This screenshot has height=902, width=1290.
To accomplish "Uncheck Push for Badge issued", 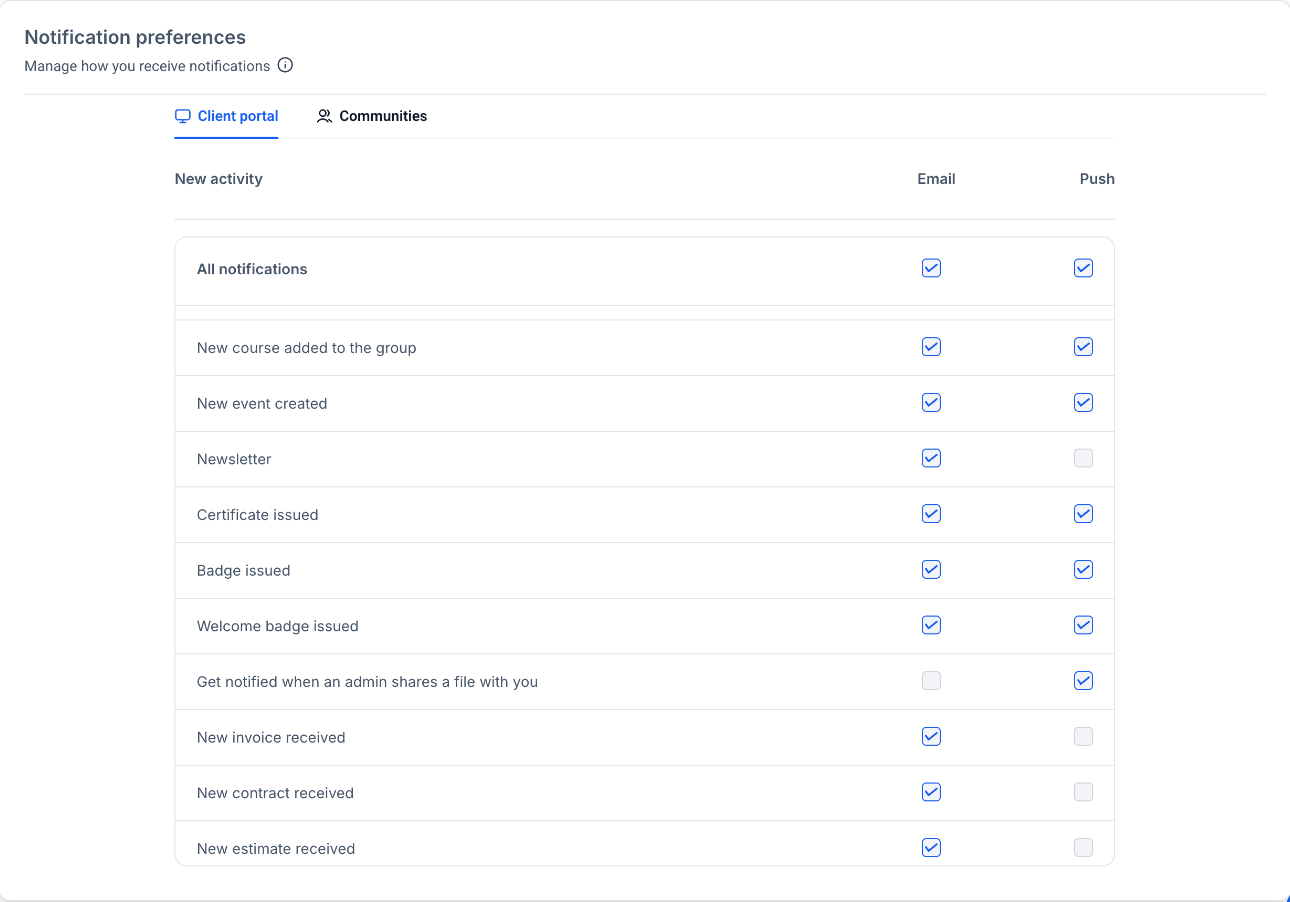I will (x=1083, y=570).
